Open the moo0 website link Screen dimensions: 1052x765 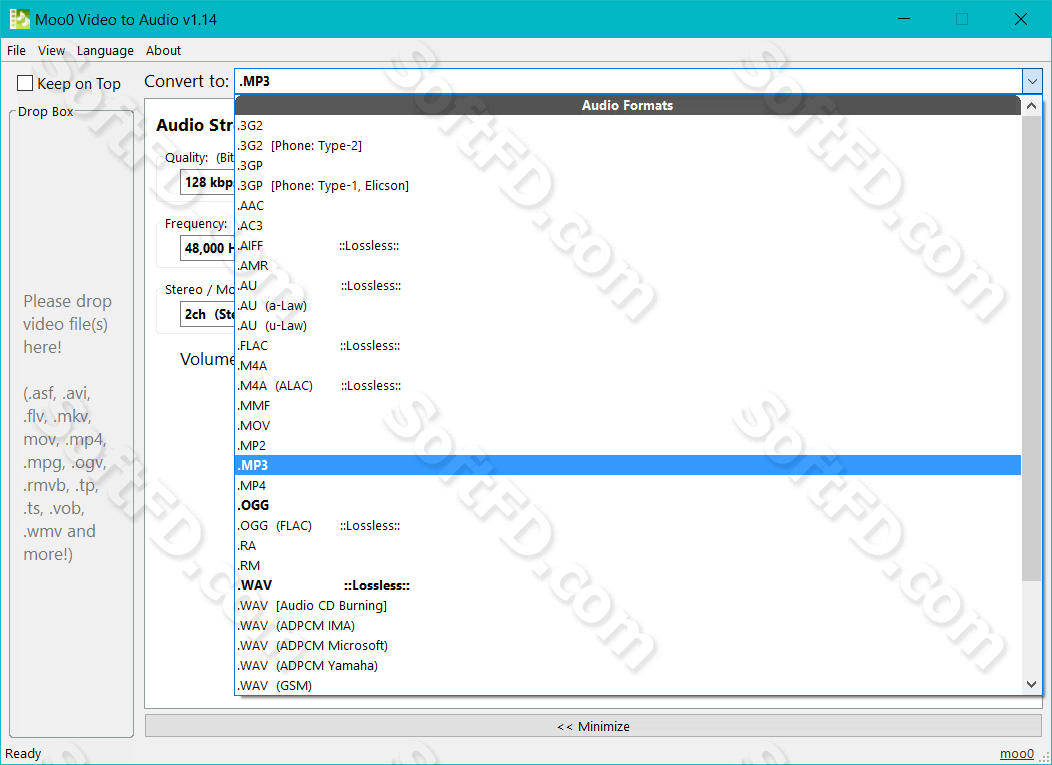pyautogui.click(x=1016, y=754)
